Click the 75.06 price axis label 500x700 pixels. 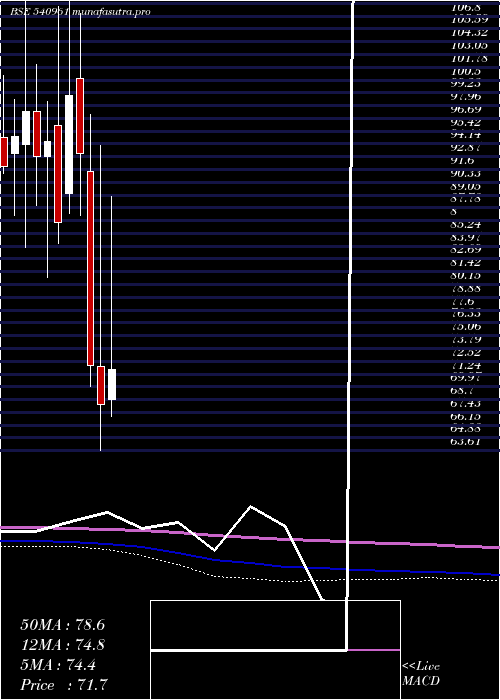click(x=467, y=327)
